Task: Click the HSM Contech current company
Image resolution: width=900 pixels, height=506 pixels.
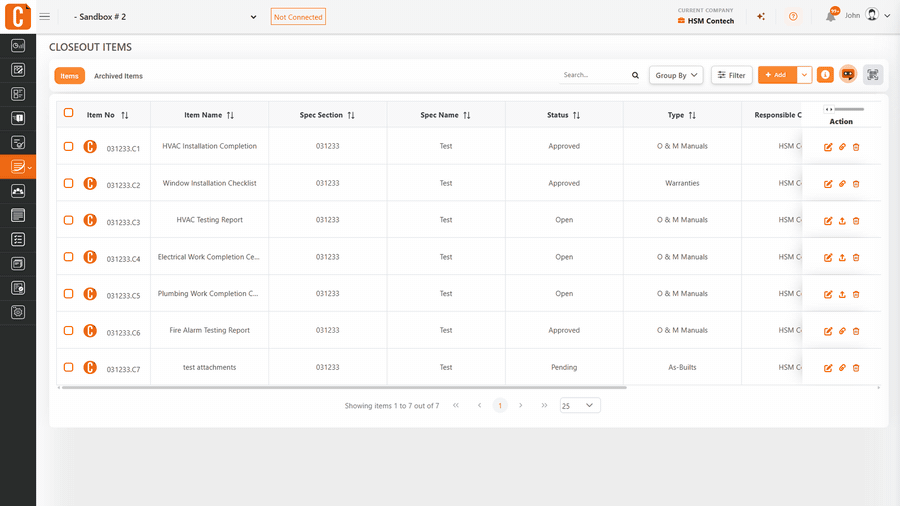Action: click(x=705, y=21)
